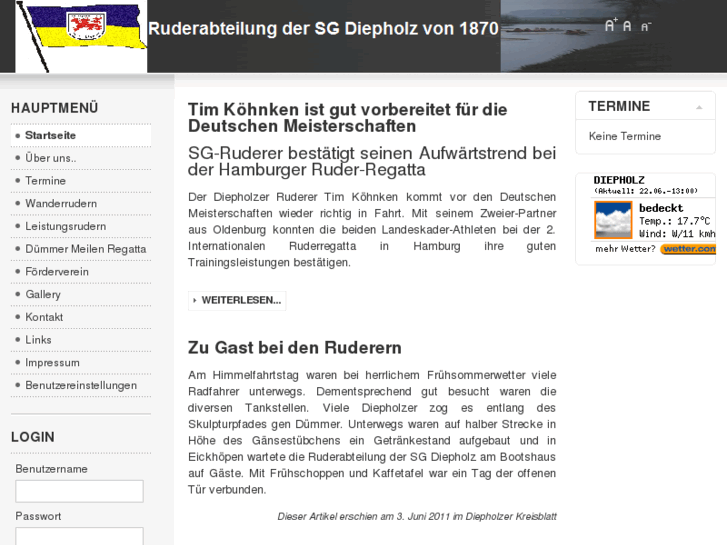Image resolution: width=727 pixels, height=545 pixels.
Task: Click the SG-Ruderer bestätigt seinen Aufwärtstrend subtitle
Action: tap(372, 161)
